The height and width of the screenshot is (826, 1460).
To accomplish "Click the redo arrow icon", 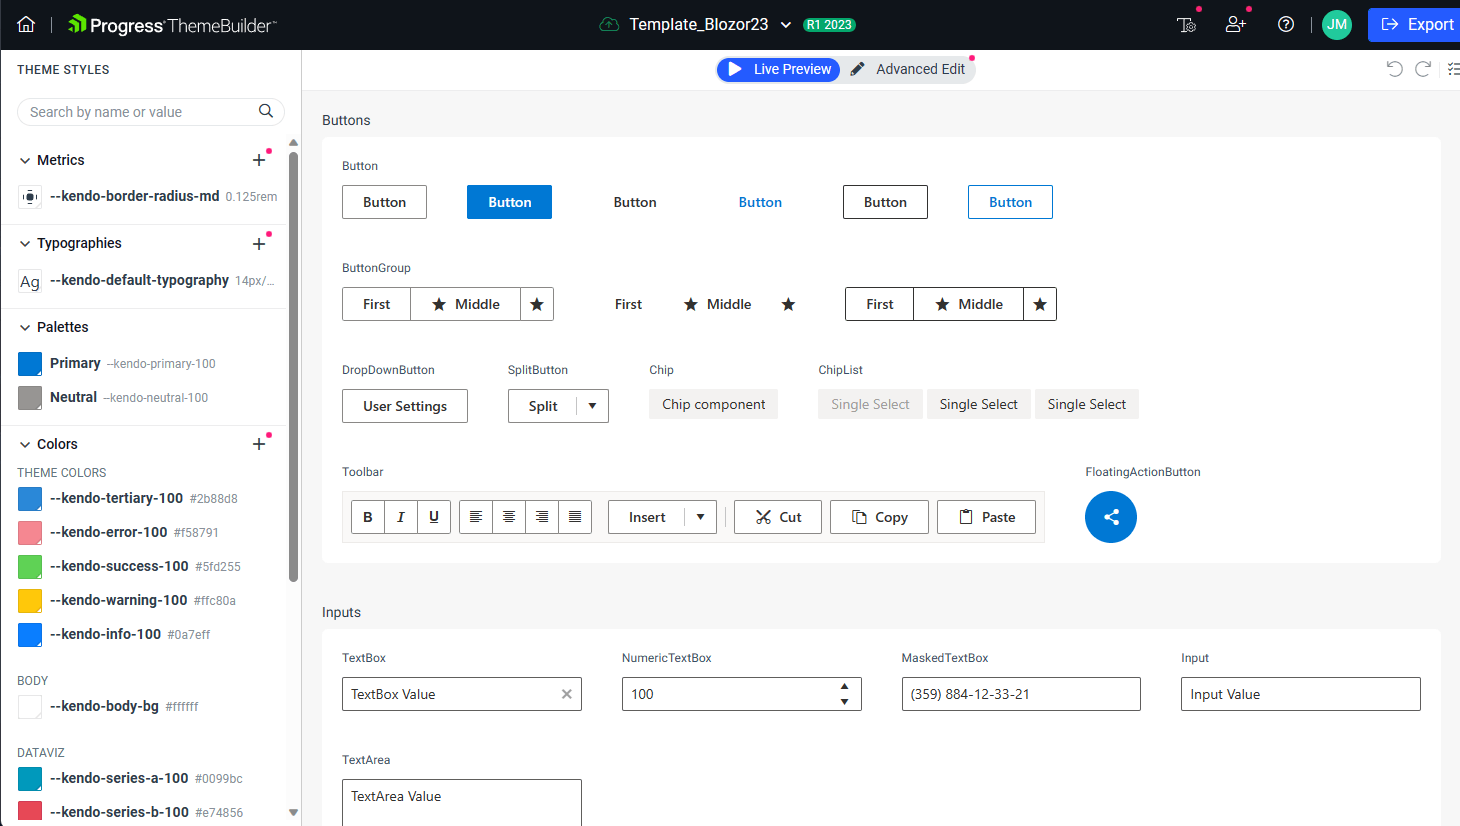I will tap(1423, 69).
